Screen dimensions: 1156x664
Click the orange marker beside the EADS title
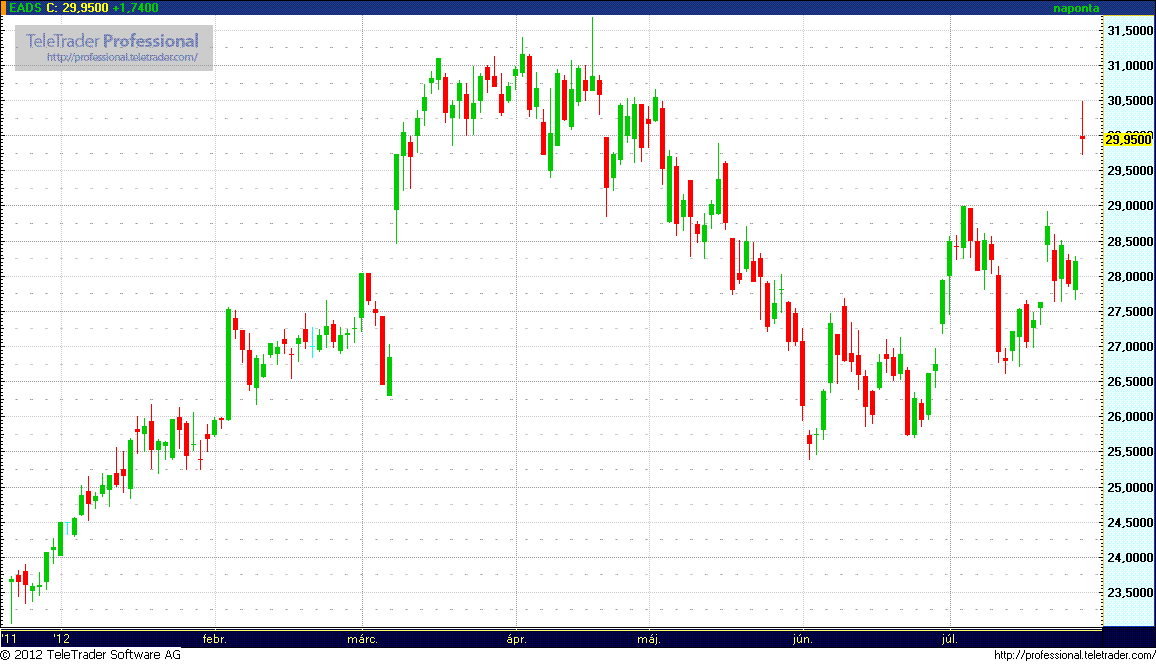click(x=4, y=7)
